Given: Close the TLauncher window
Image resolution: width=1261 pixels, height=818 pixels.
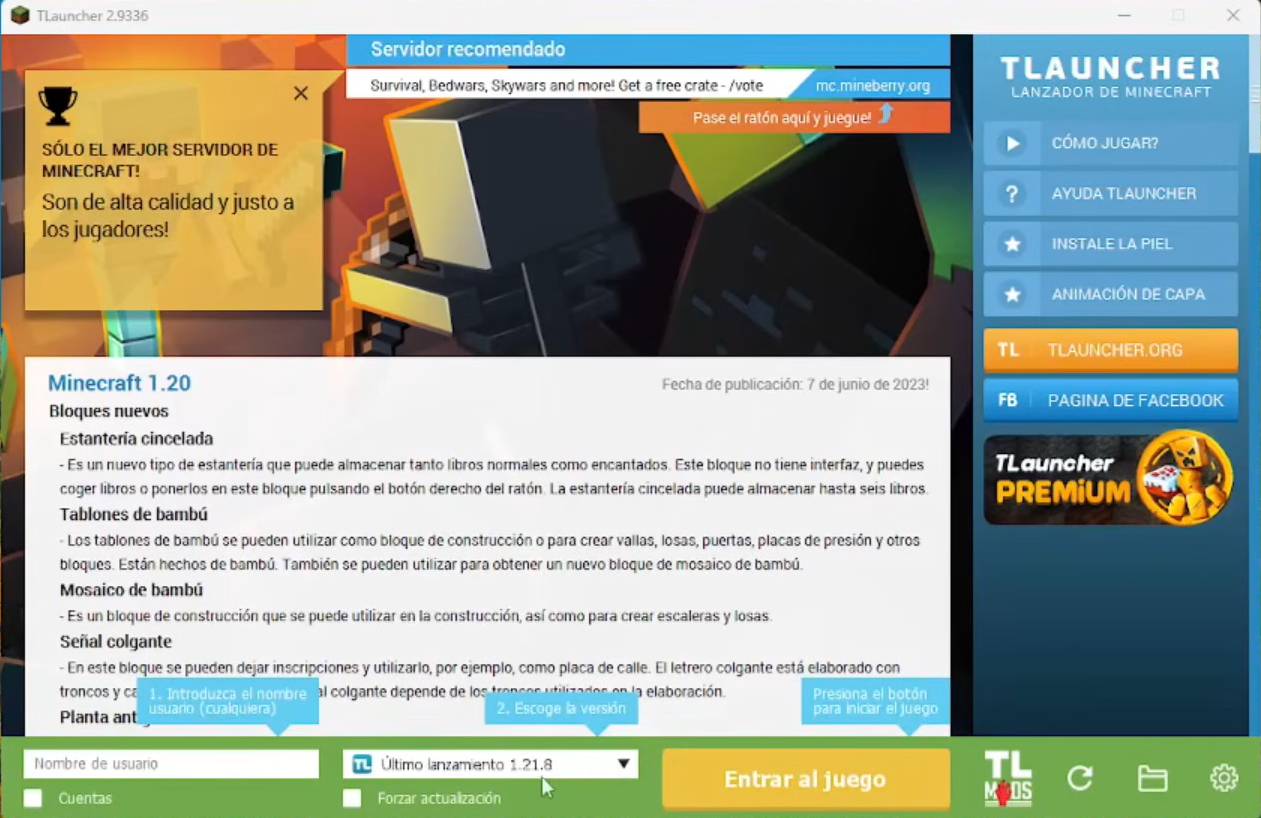Looking at the screenshot, I should (x=1233, y=16).
